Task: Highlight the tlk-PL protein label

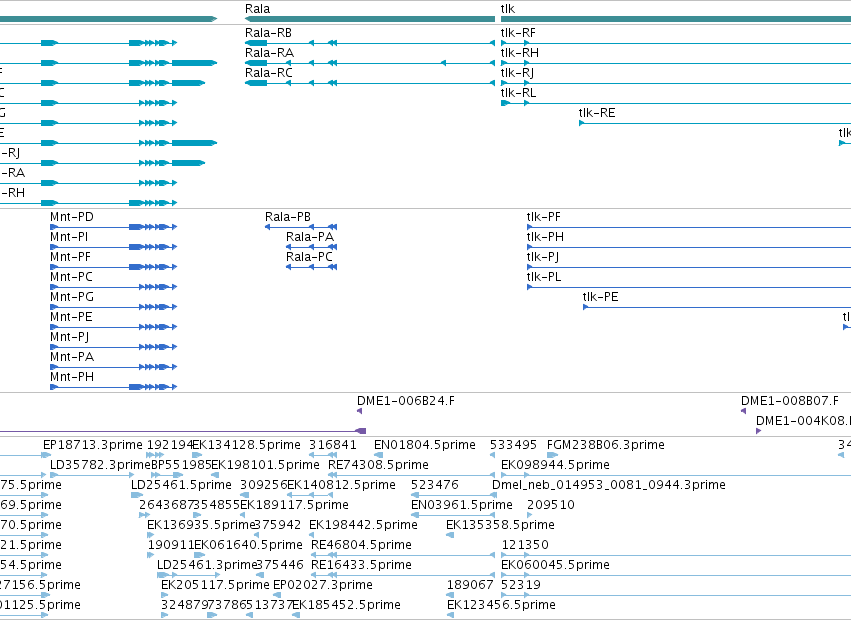Action: [x=544, y=277]
